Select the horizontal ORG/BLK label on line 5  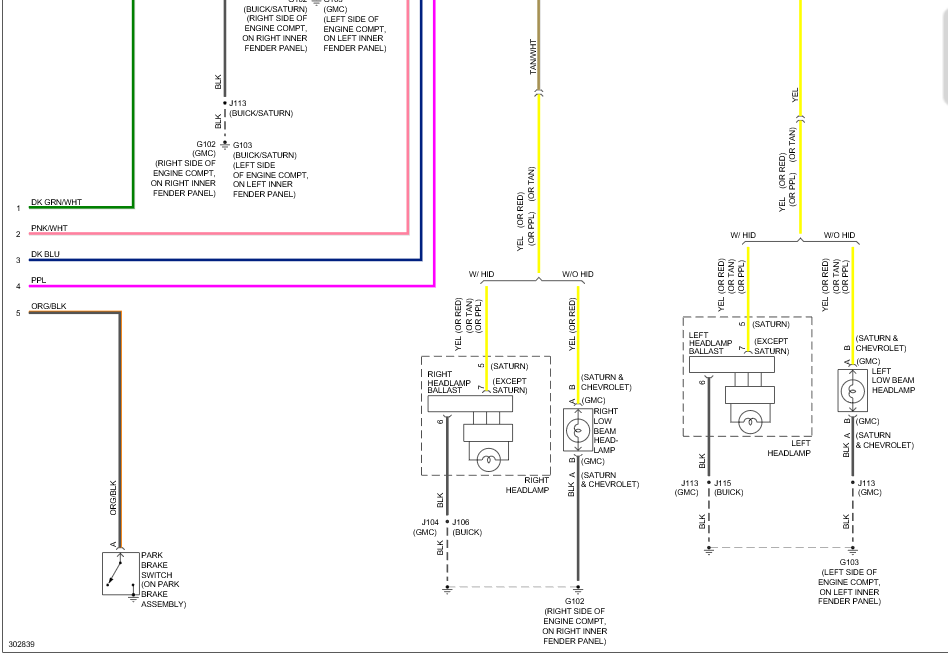tap(49, 306)
